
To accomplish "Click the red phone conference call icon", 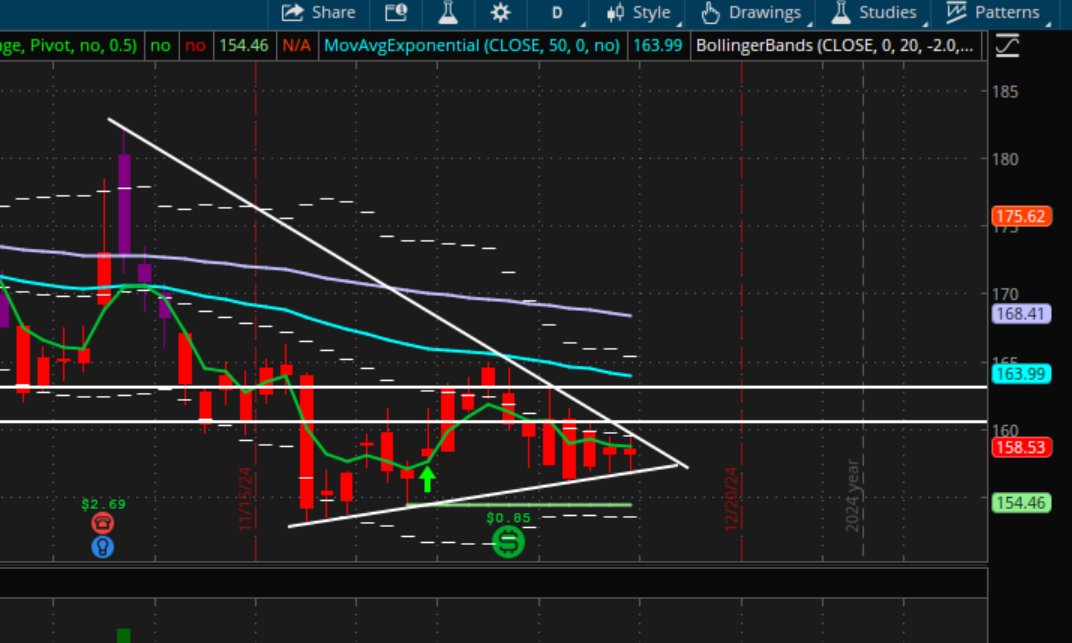I will point(103,523).
